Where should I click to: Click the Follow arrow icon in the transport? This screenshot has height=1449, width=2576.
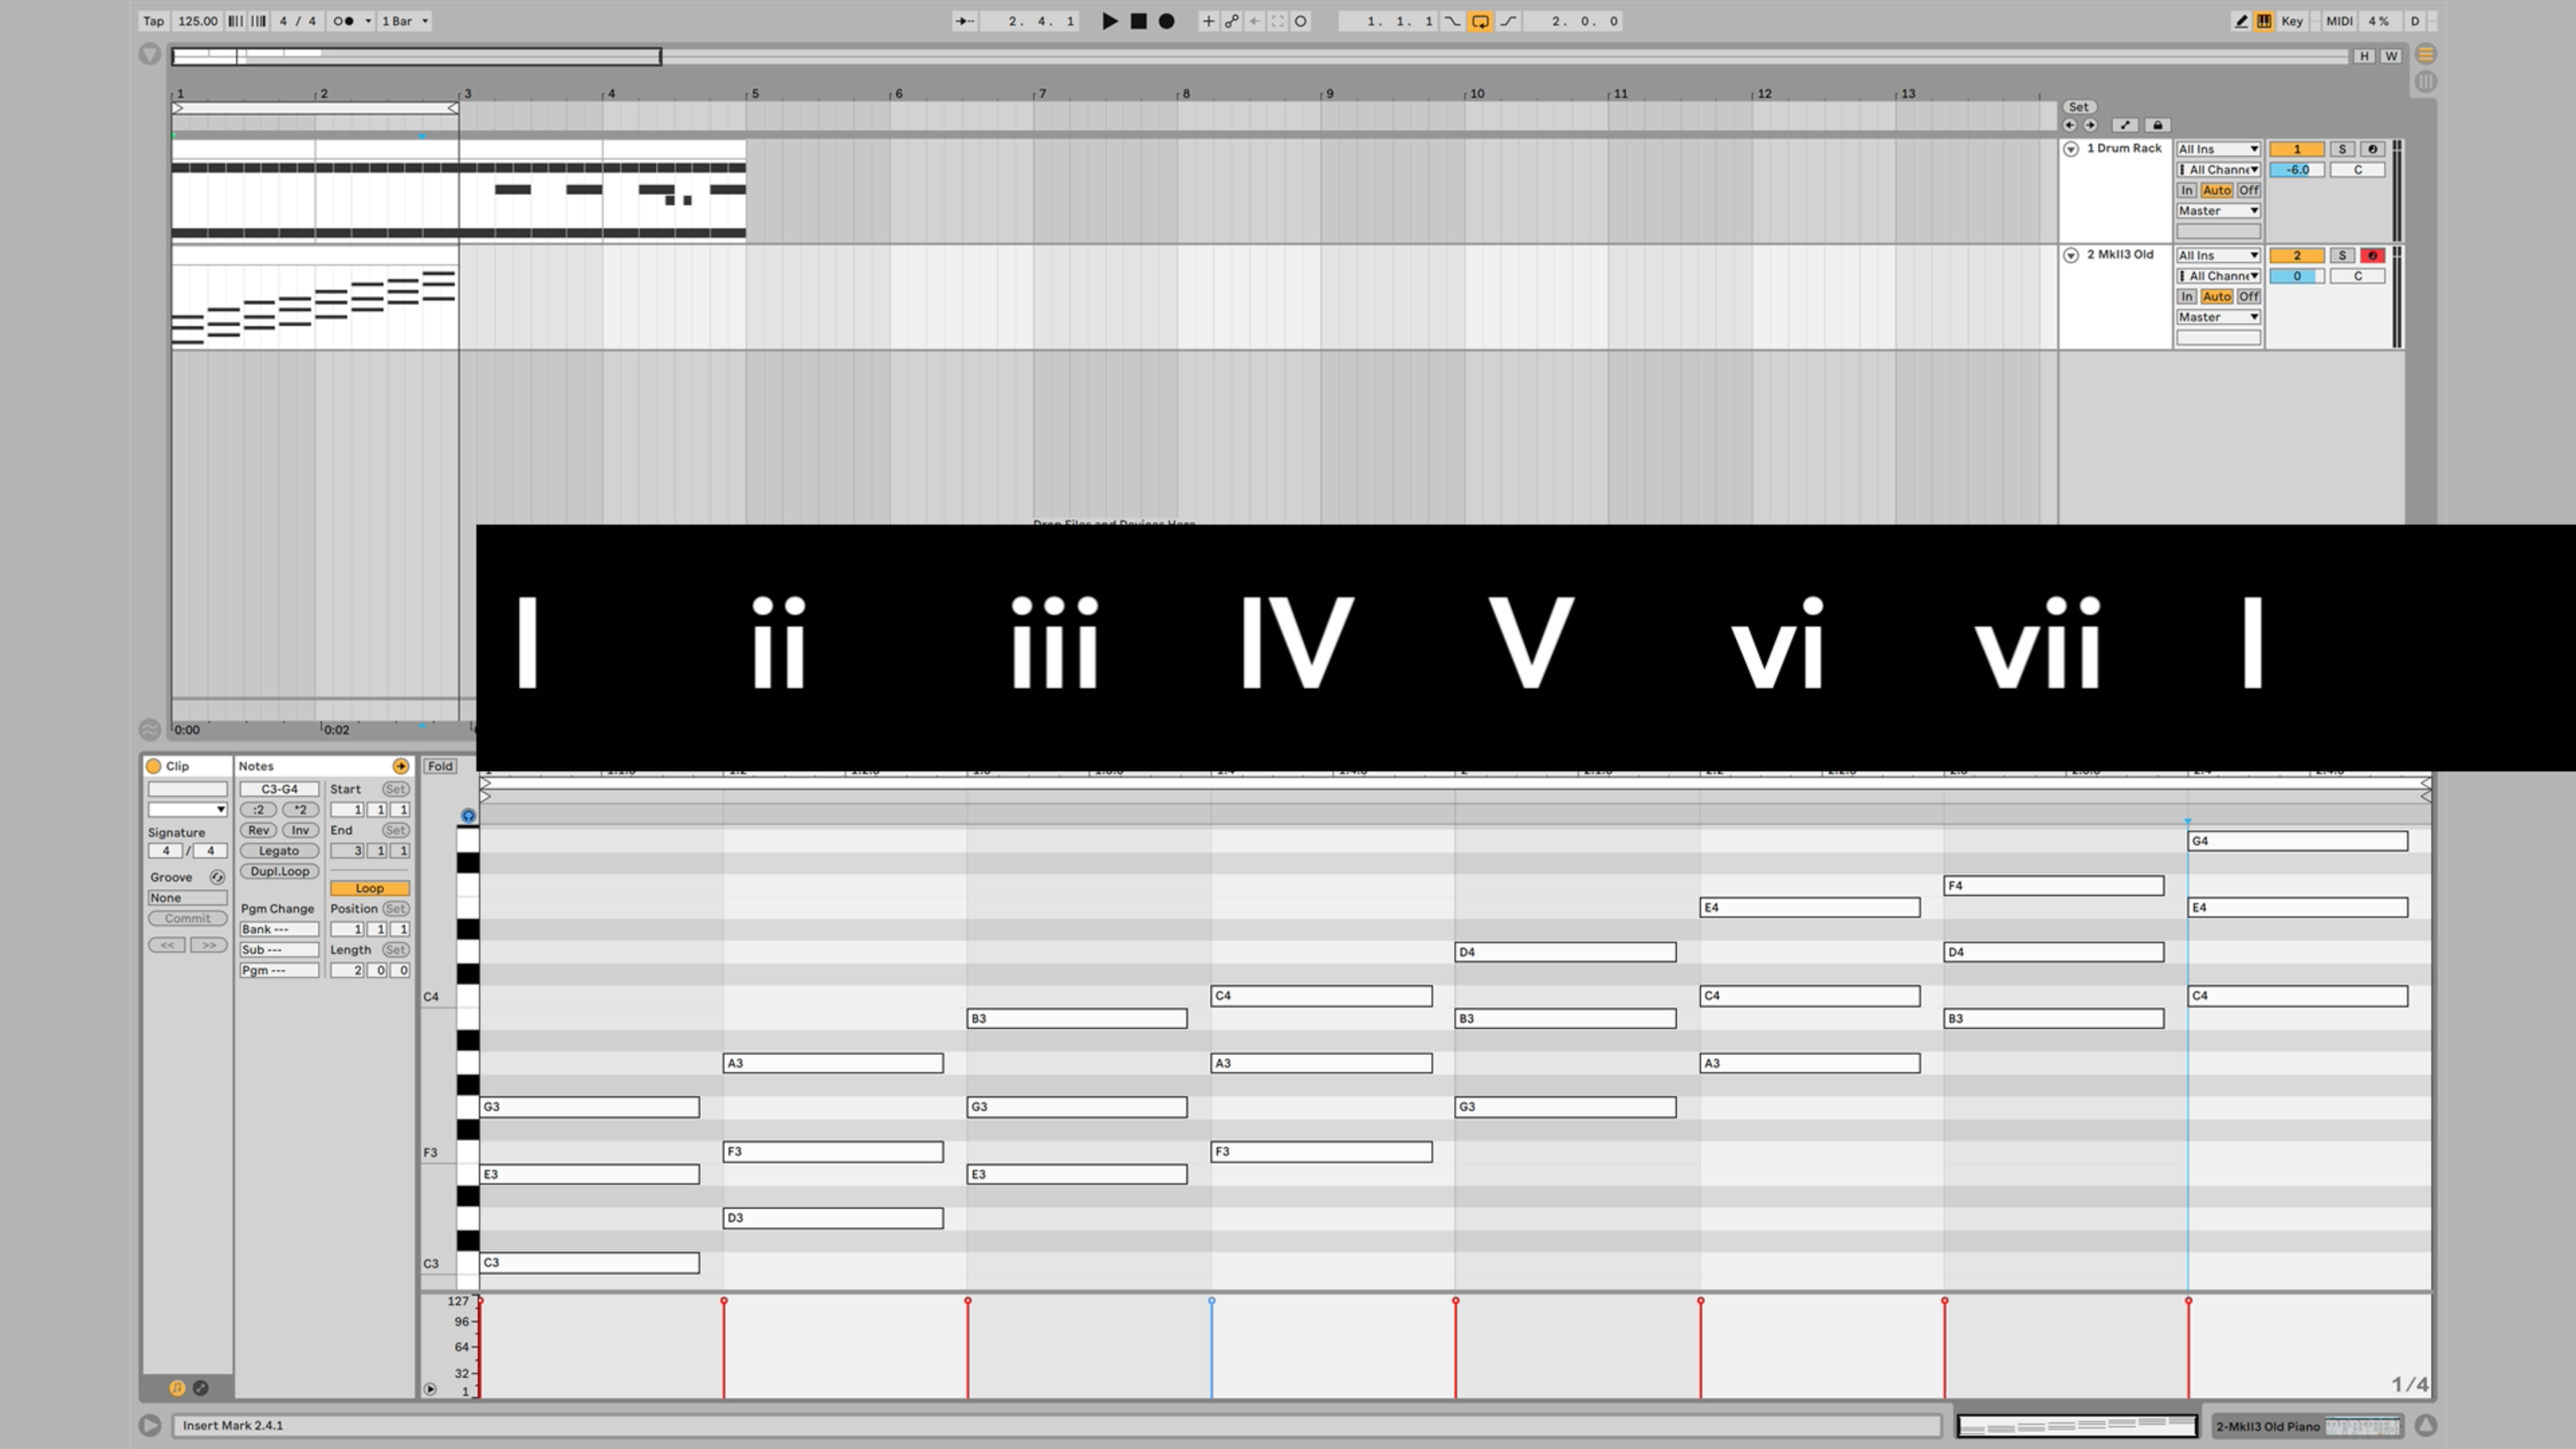tap(963, 20)
